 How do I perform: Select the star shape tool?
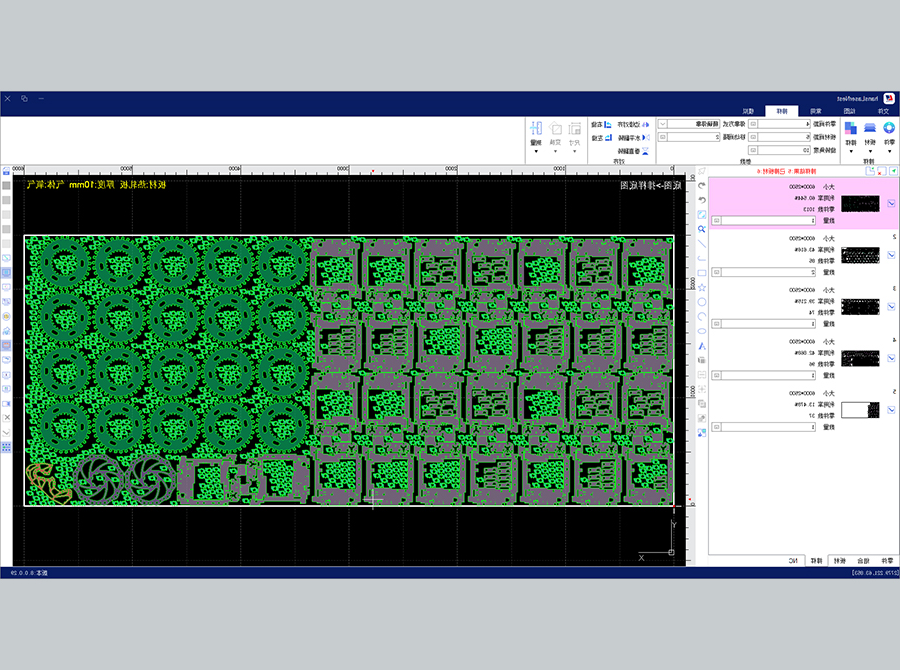coord(701,287)
